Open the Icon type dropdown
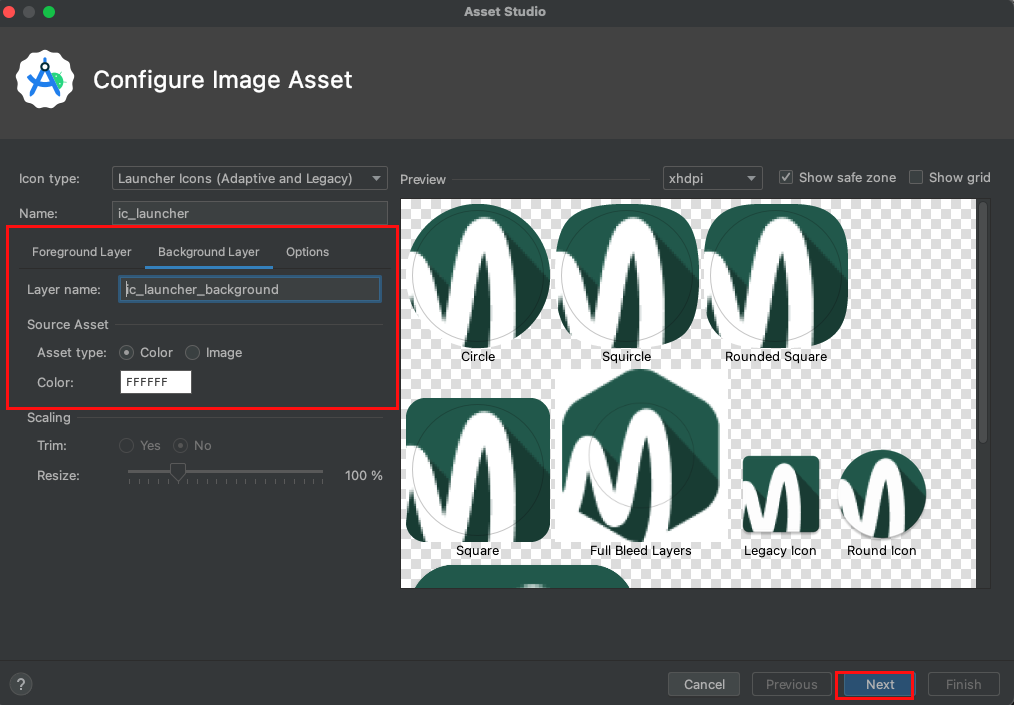This screenshot has width=1014, height=705. (250, 178)
